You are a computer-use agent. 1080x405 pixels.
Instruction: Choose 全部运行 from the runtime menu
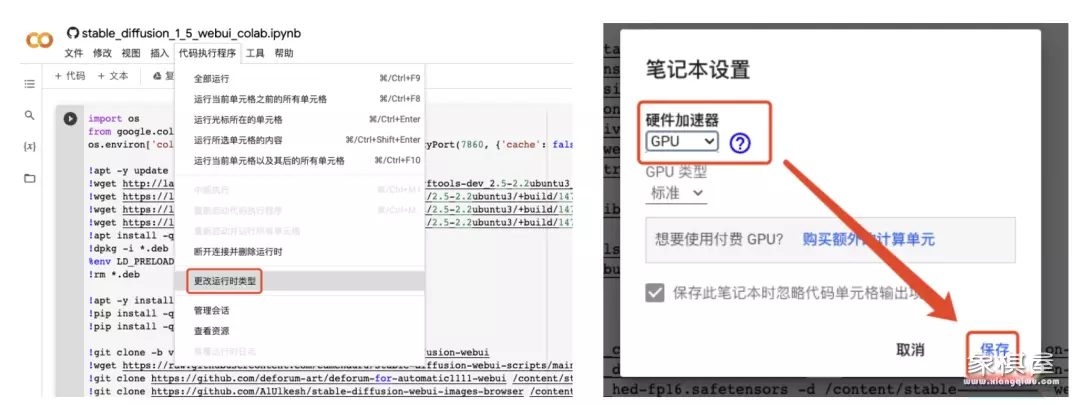click(300, 79)
